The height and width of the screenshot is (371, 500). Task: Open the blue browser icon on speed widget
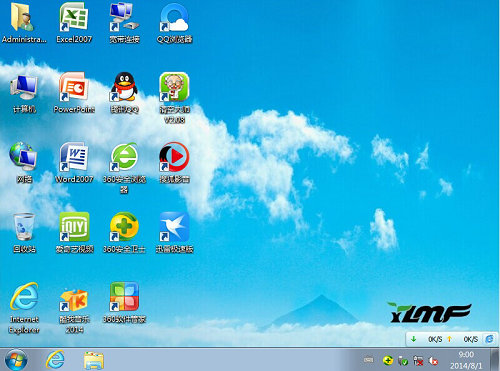(x=489, y=339)
